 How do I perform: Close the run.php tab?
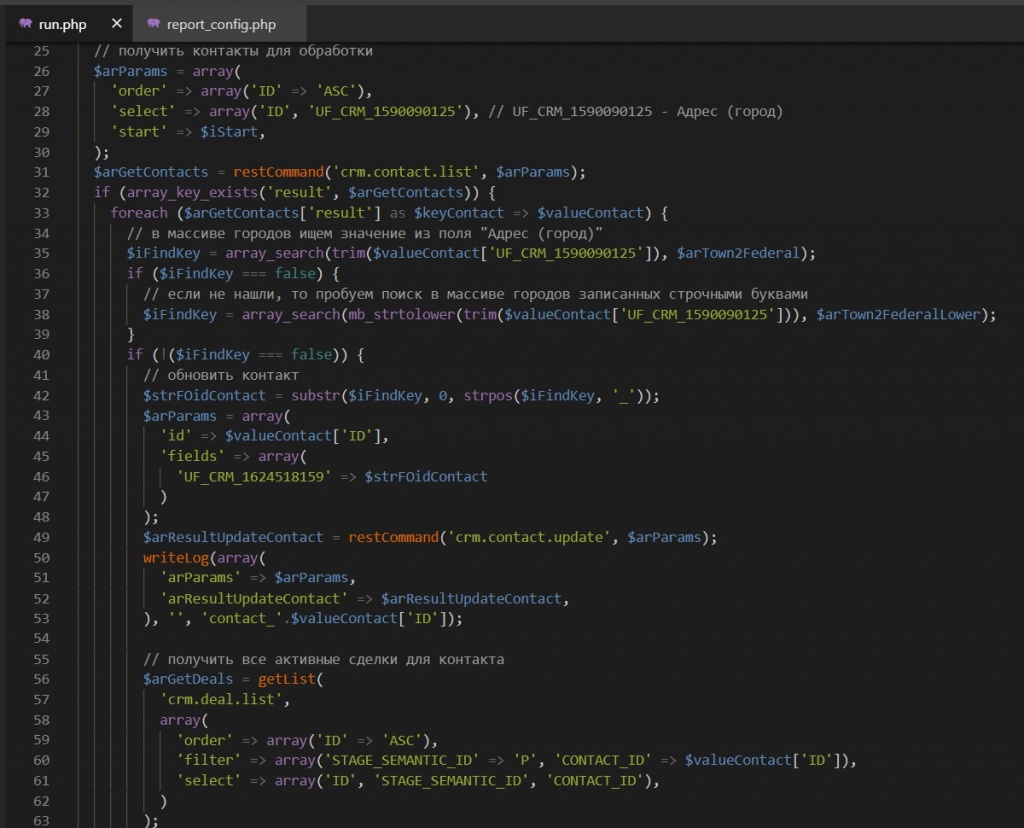click(117, 24)
